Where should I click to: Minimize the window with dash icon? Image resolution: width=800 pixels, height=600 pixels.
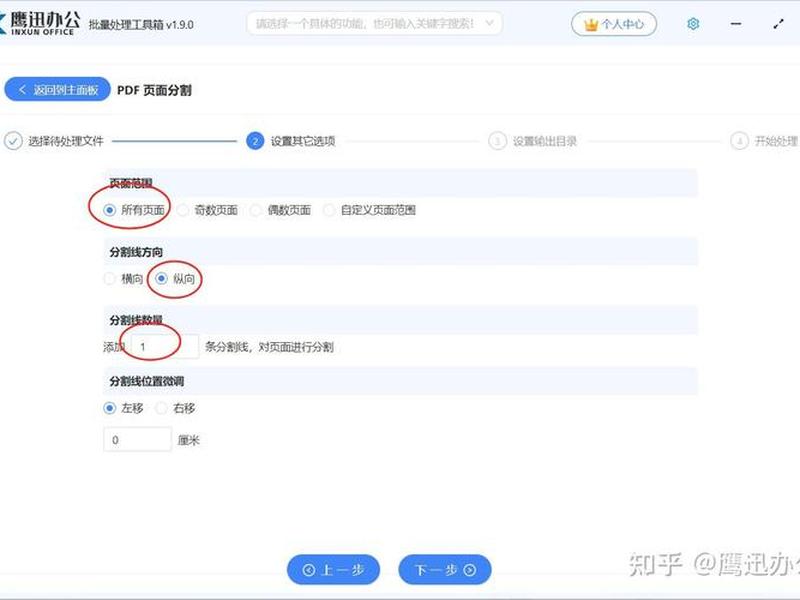point(736,23)
